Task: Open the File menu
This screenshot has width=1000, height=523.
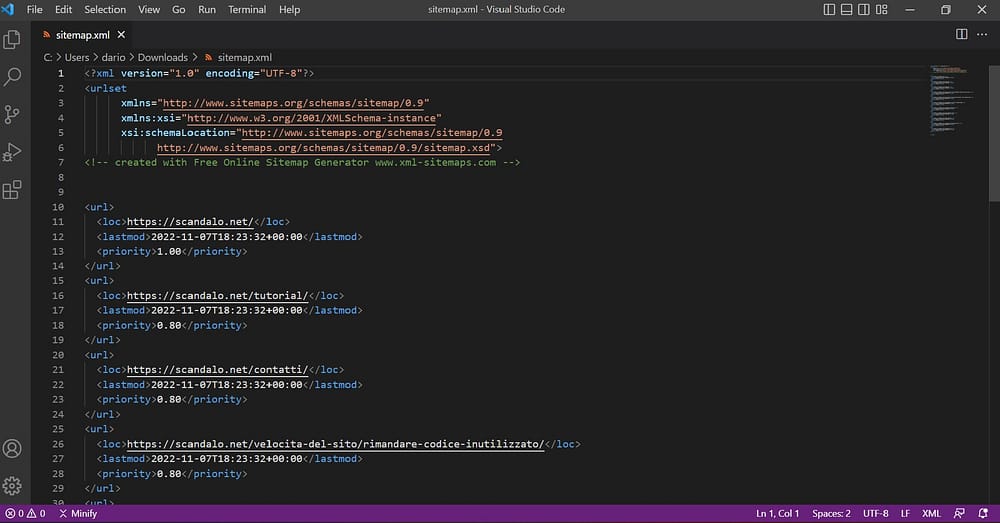Action: (x=34, y=10)
